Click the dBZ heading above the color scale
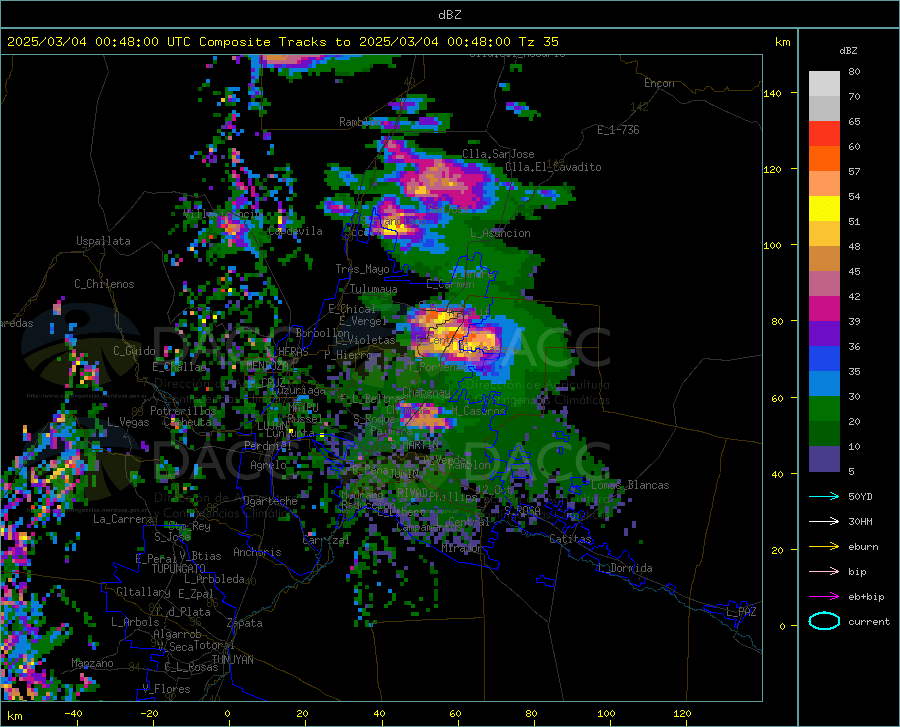 point(848,50)
